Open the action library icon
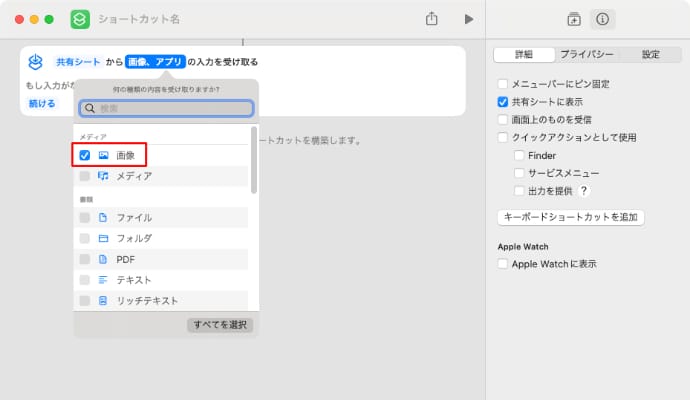The width and height of the screenshot is (690, 400). 574,19
